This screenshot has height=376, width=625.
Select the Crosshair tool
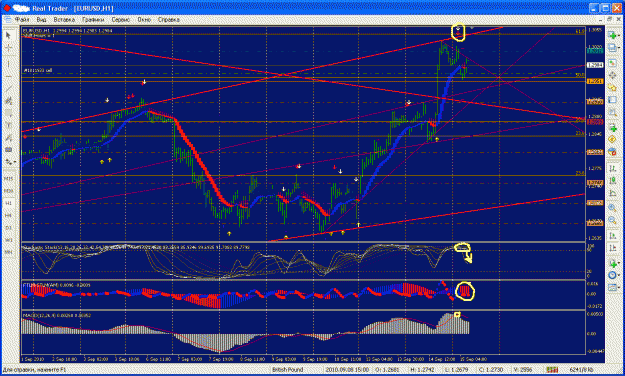pyautogui.click(x=8, y=48)
